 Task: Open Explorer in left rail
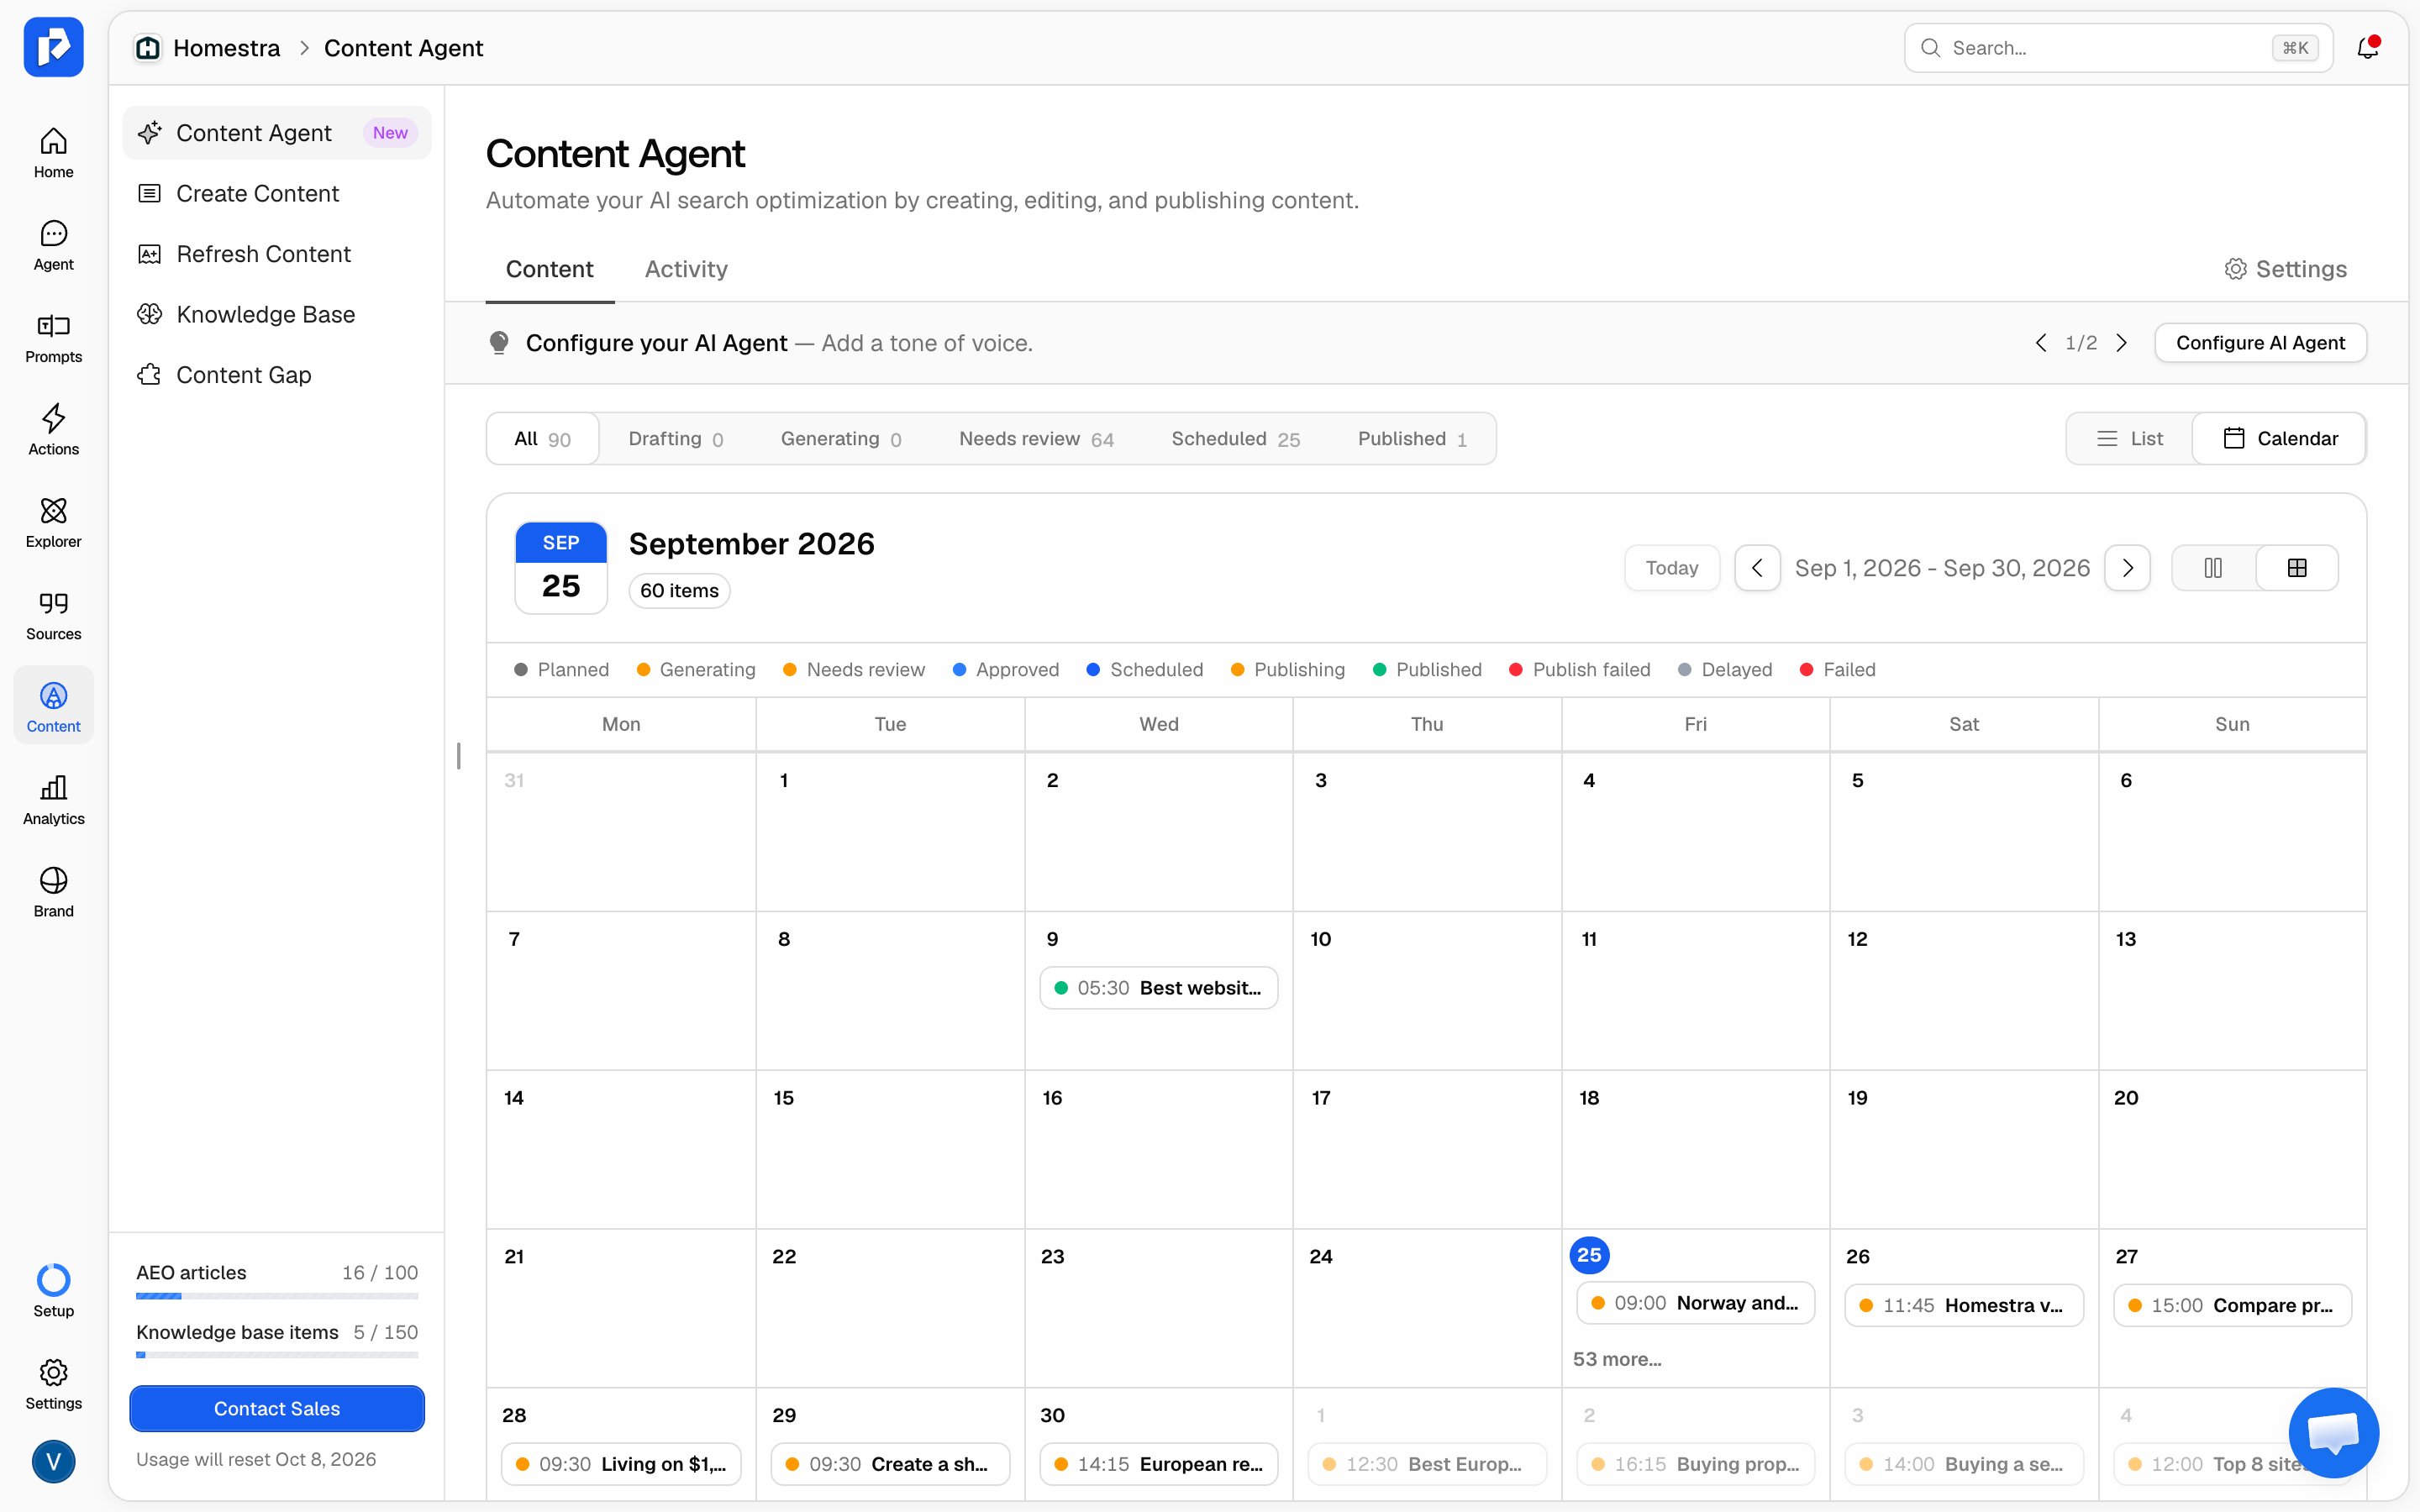[53, 523]
